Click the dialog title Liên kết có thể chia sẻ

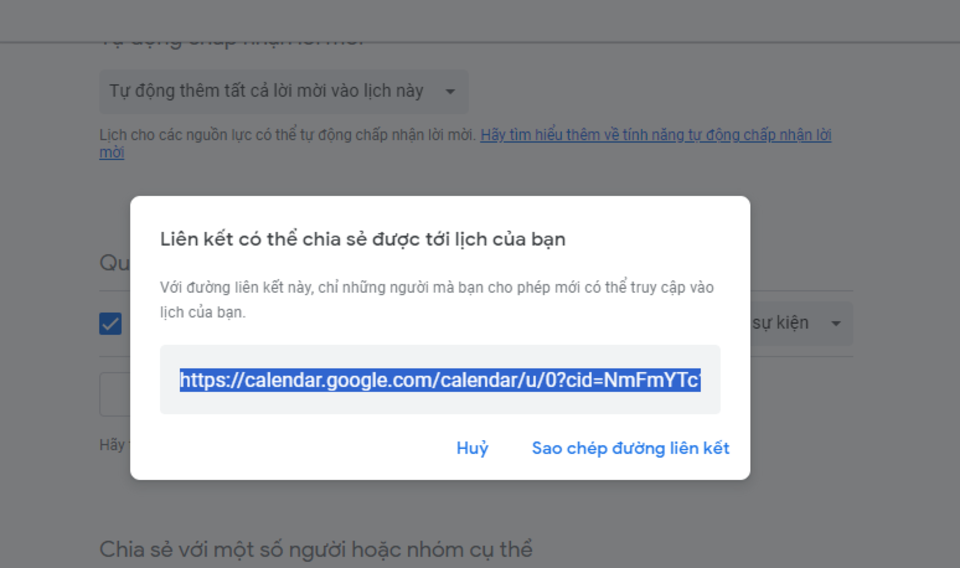362,239
